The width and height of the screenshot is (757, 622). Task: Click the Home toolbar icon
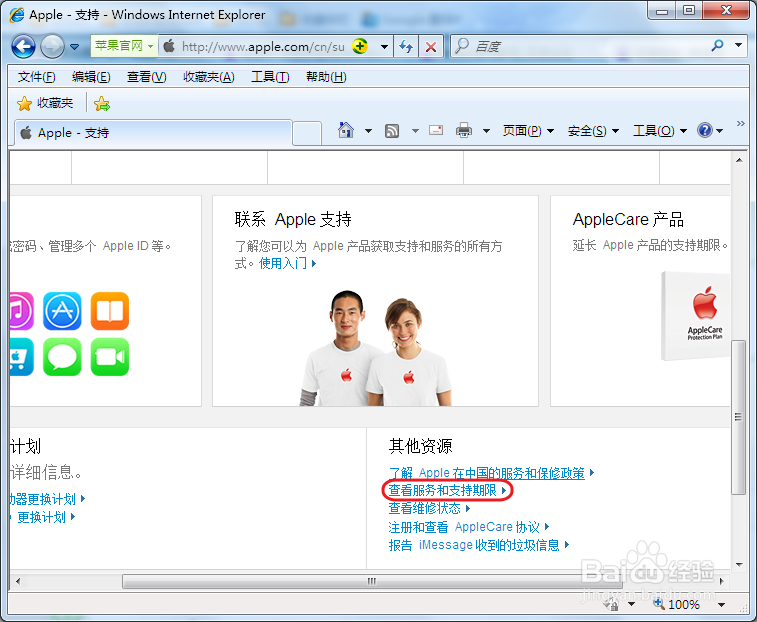pos(346,130)
